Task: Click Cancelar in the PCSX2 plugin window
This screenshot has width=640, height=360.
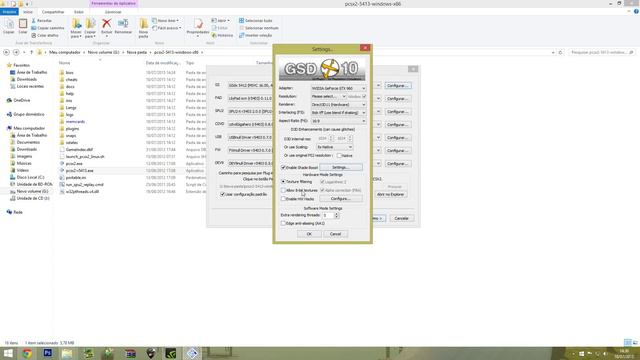Action: coord(401,218)
